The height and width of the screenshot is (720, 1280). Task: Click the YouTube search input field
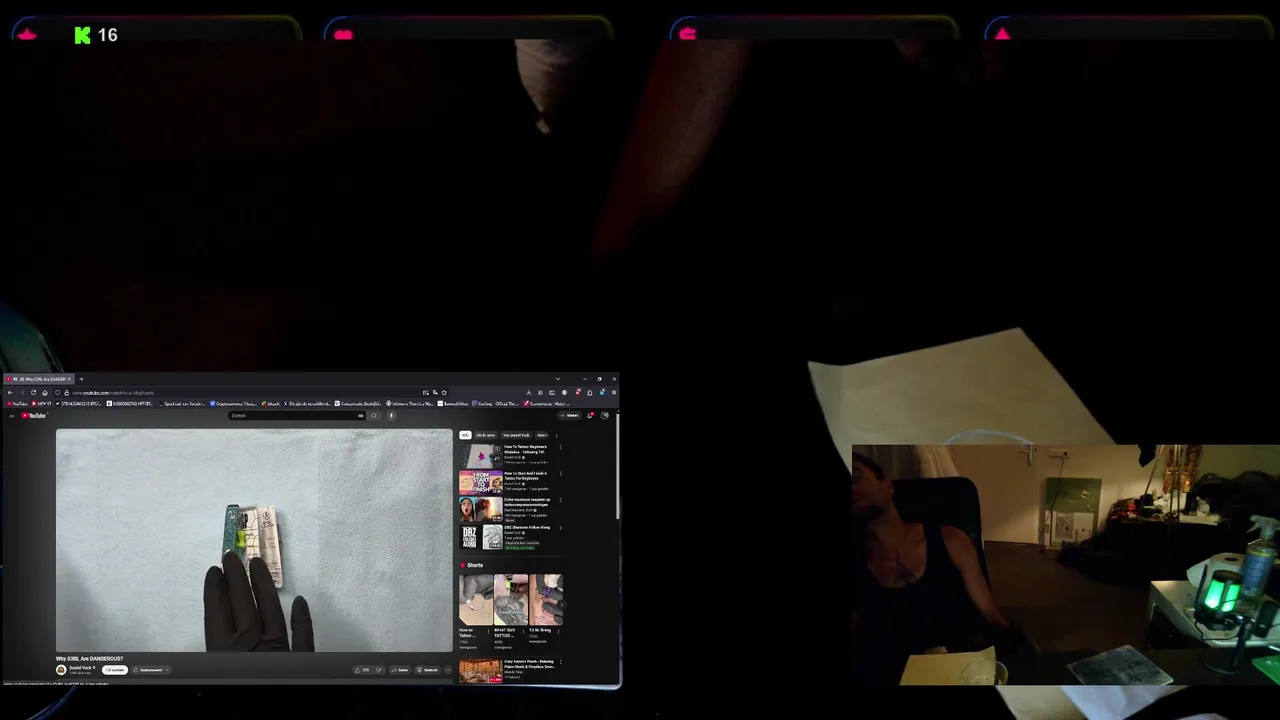pos(295,416)
